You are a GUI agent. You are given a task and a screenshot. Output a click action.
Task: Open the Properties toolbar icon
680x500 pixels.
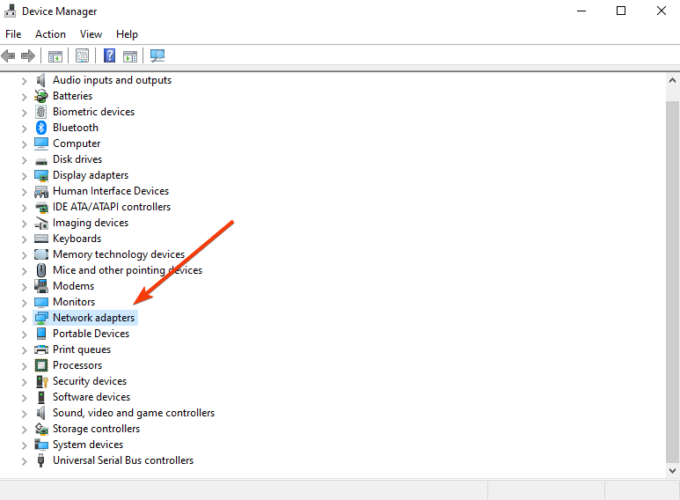[82, 56]
